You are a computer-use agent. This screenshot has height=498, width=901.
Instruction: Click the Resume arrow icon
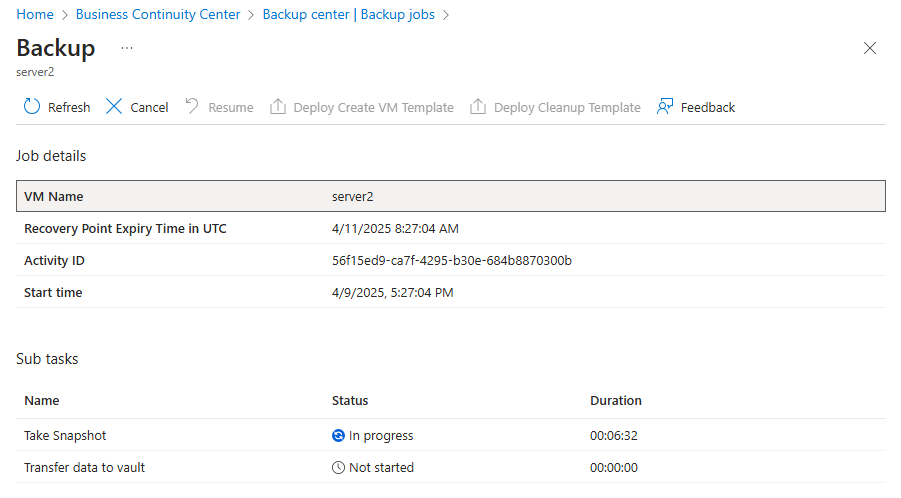tap(193, 107)
